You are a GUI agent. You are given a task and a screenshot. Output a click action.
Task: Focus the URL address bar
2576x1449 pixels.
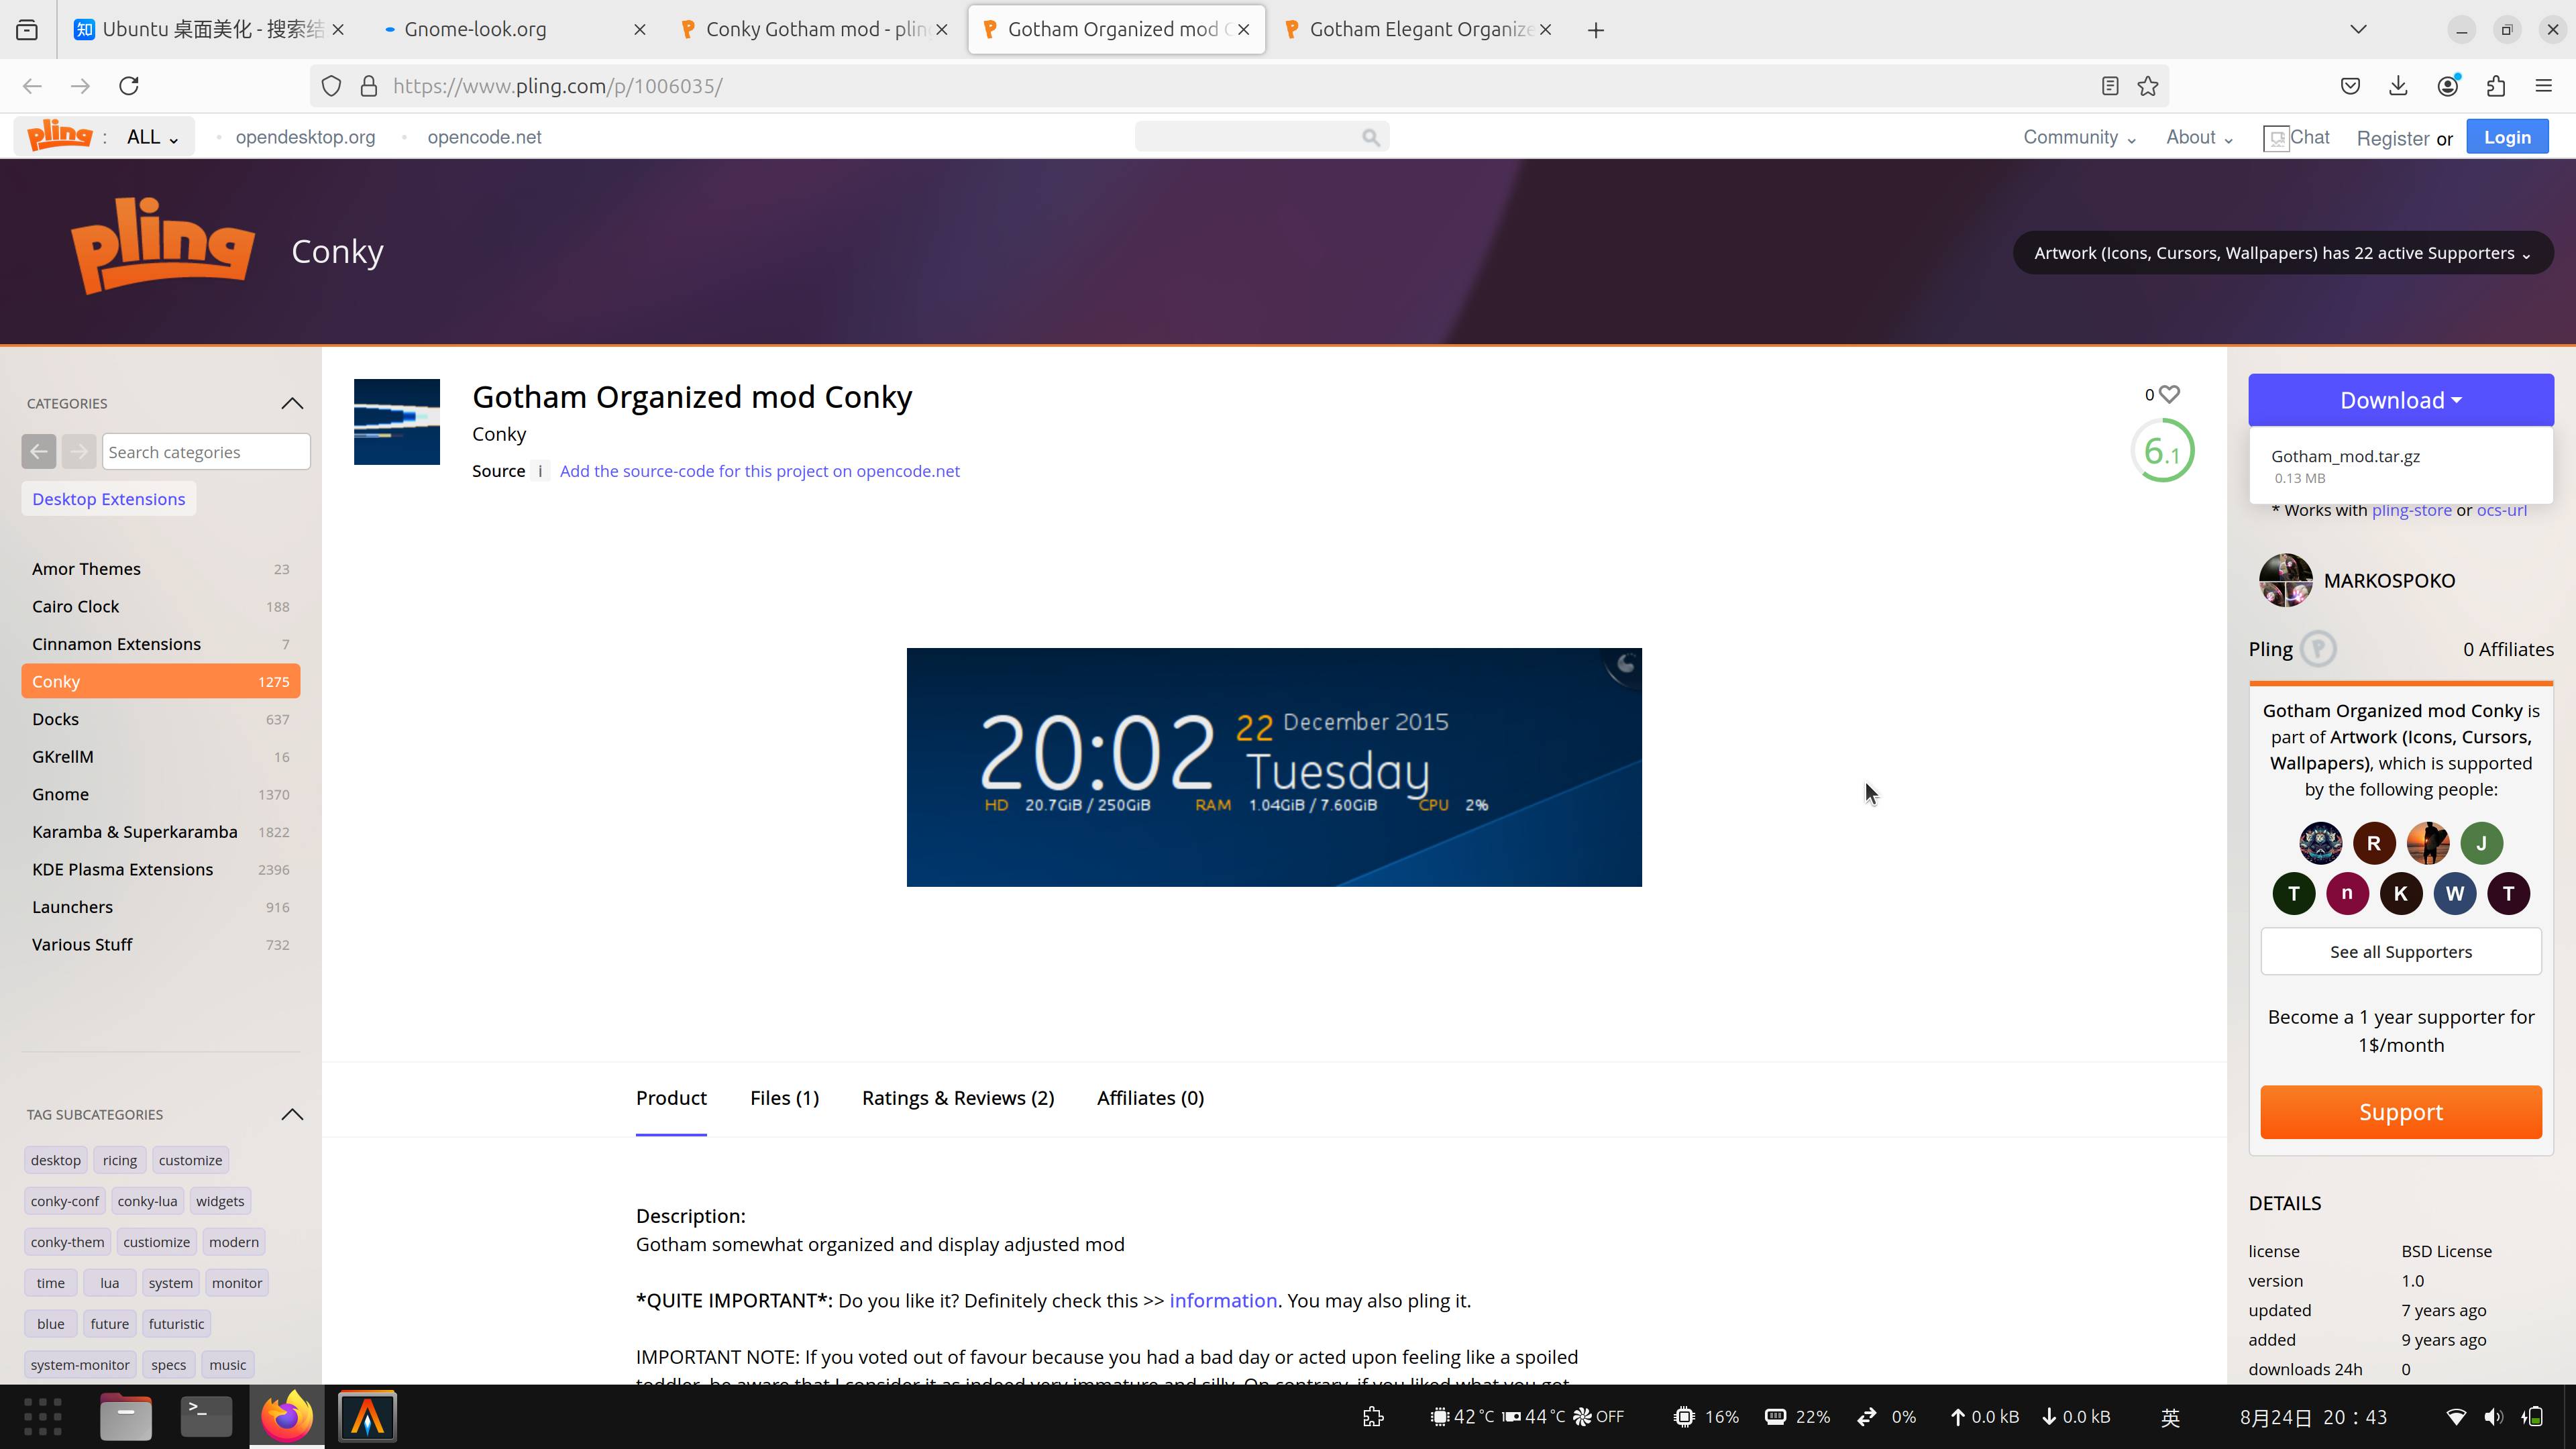coord(1240,86)
